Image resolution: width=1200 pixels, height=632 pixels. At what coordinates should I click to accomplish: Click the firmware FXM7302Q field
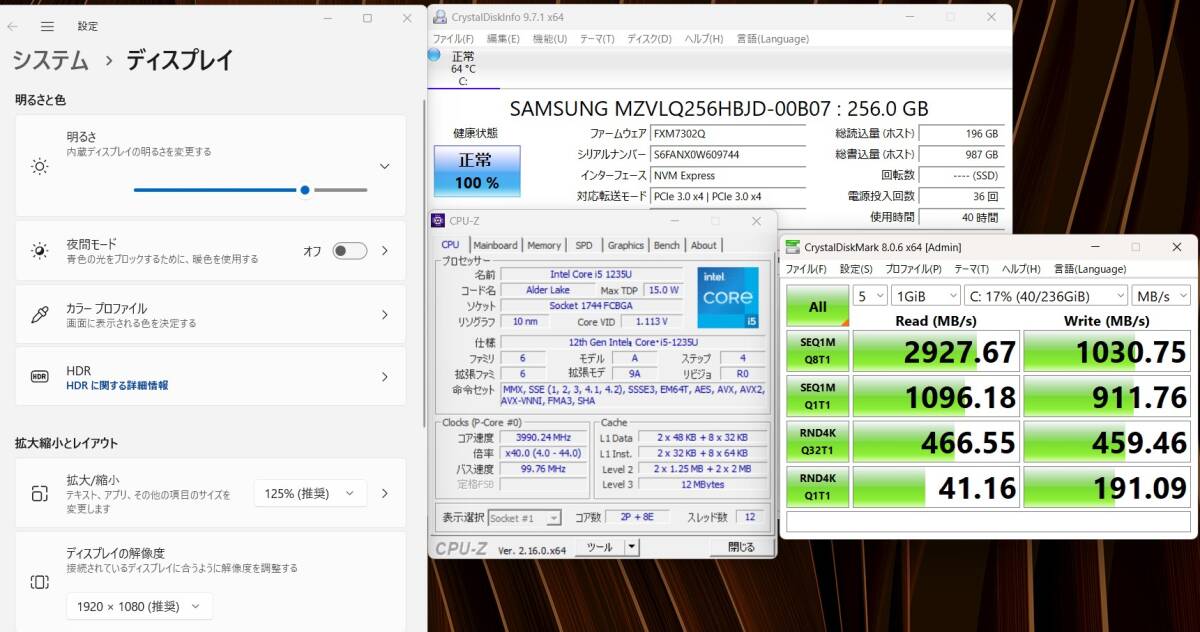(728, 133)
